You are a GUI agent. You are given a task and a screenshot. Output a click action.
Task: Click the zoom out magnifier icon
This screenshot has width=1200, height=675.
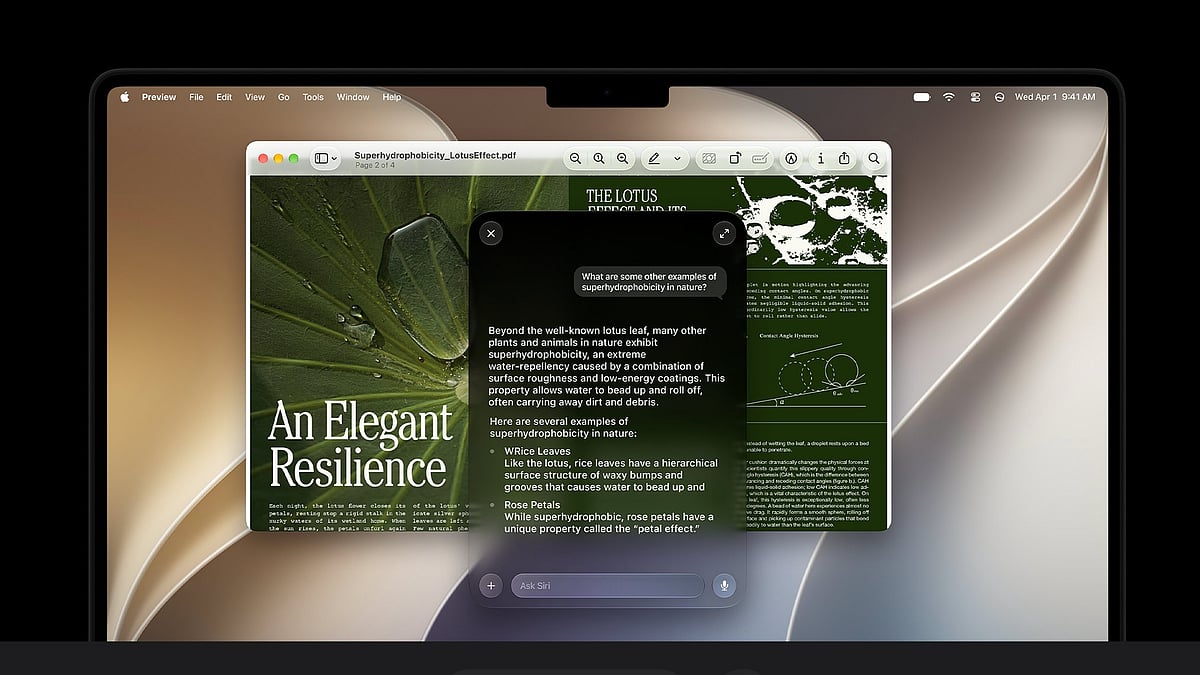(575, 158)
